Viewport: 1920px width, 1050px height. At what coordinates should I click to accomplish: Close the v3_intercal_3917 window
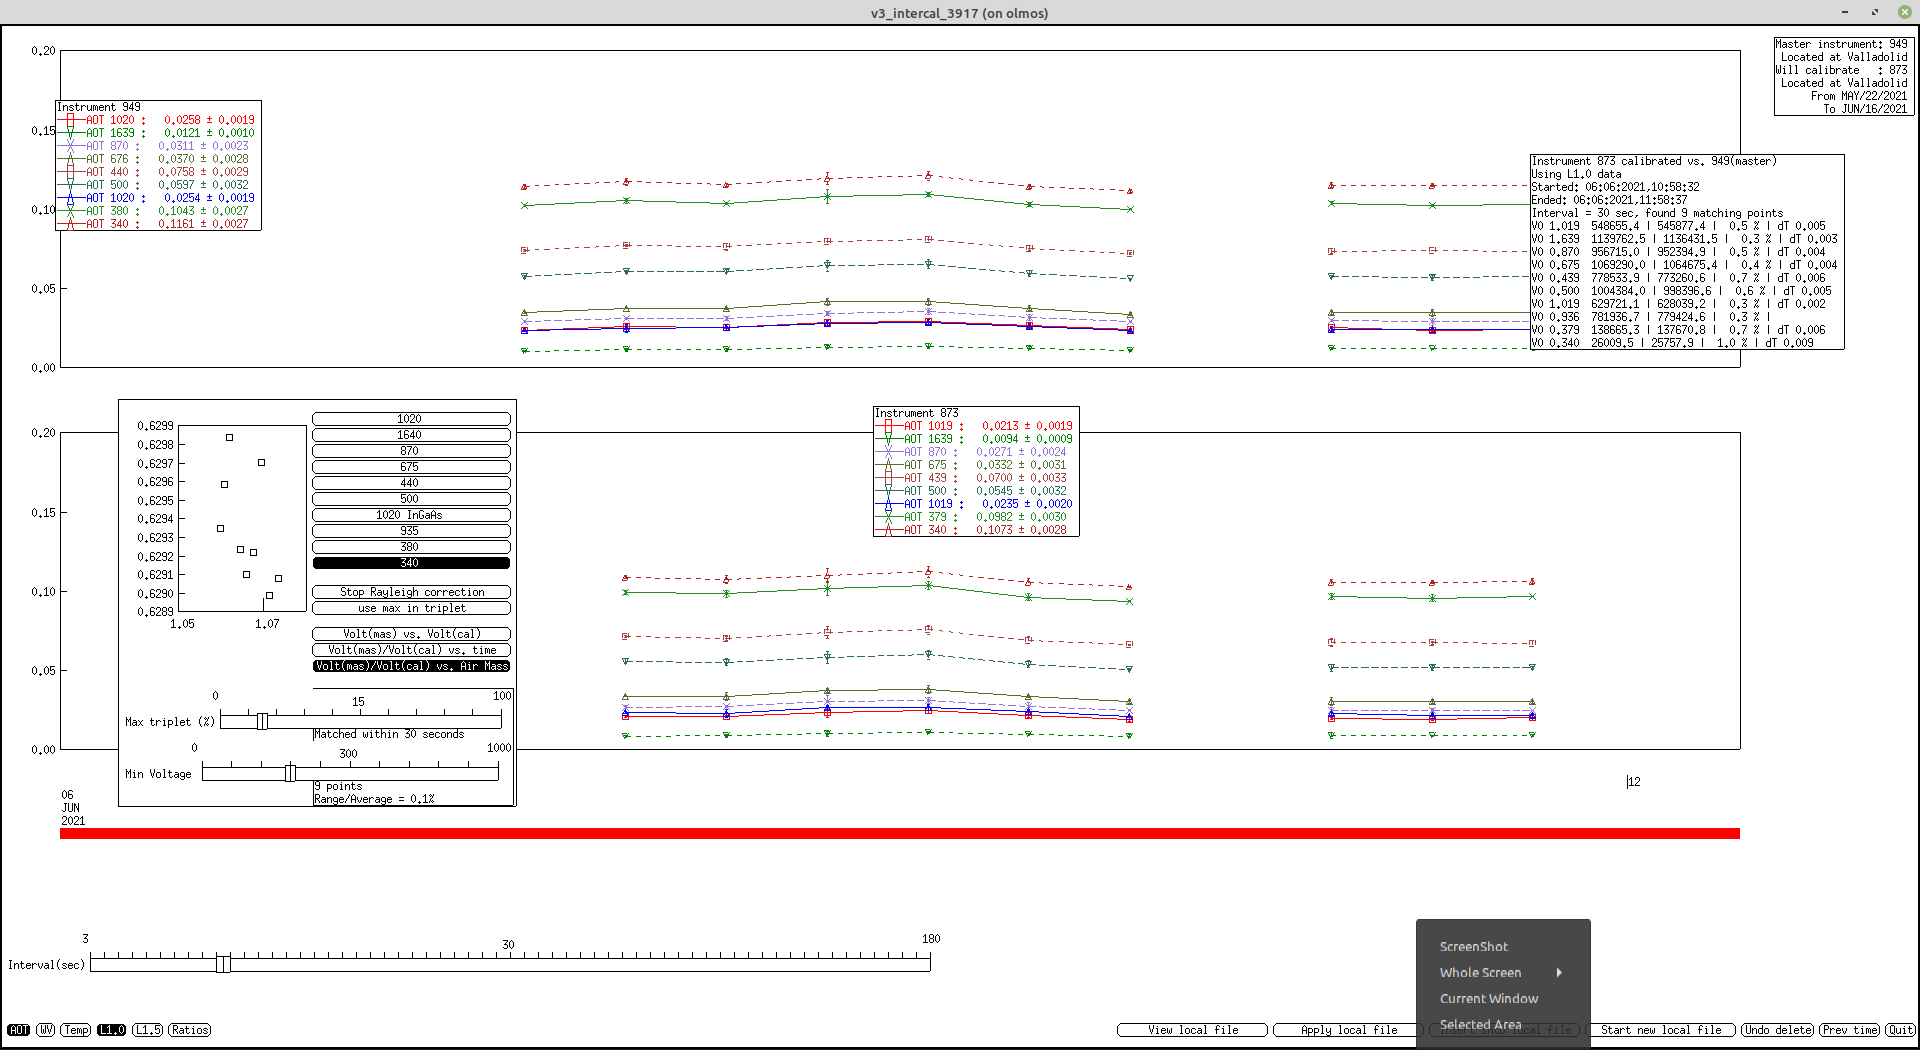pyautogui.click(x=1904, y=12)
